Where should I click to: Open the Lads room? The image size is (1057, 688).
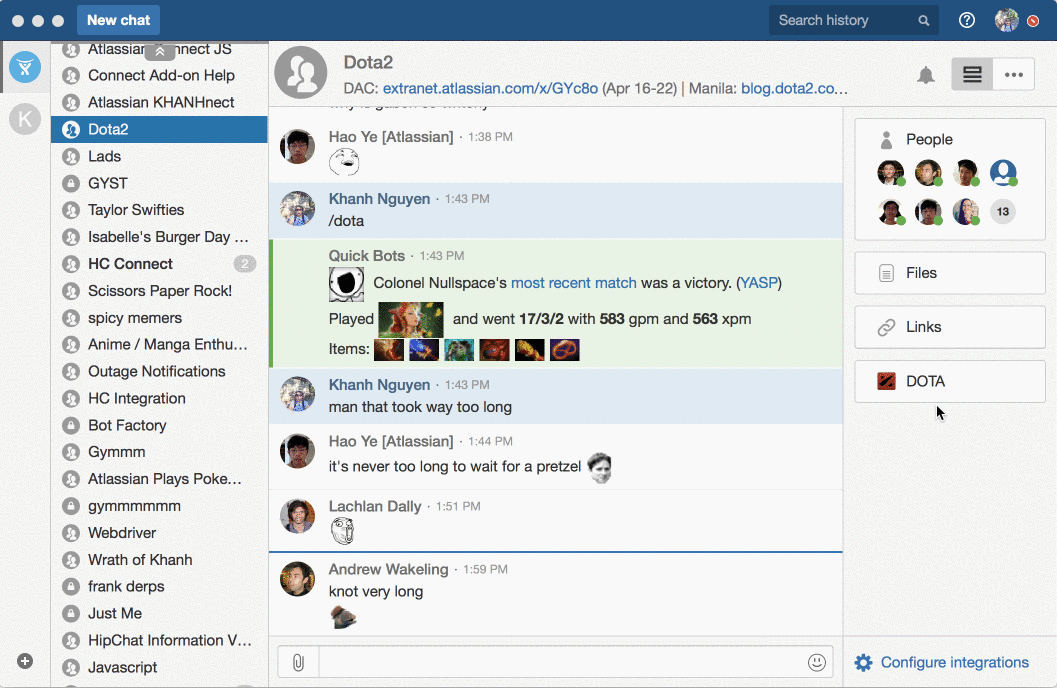click(160, 156)
